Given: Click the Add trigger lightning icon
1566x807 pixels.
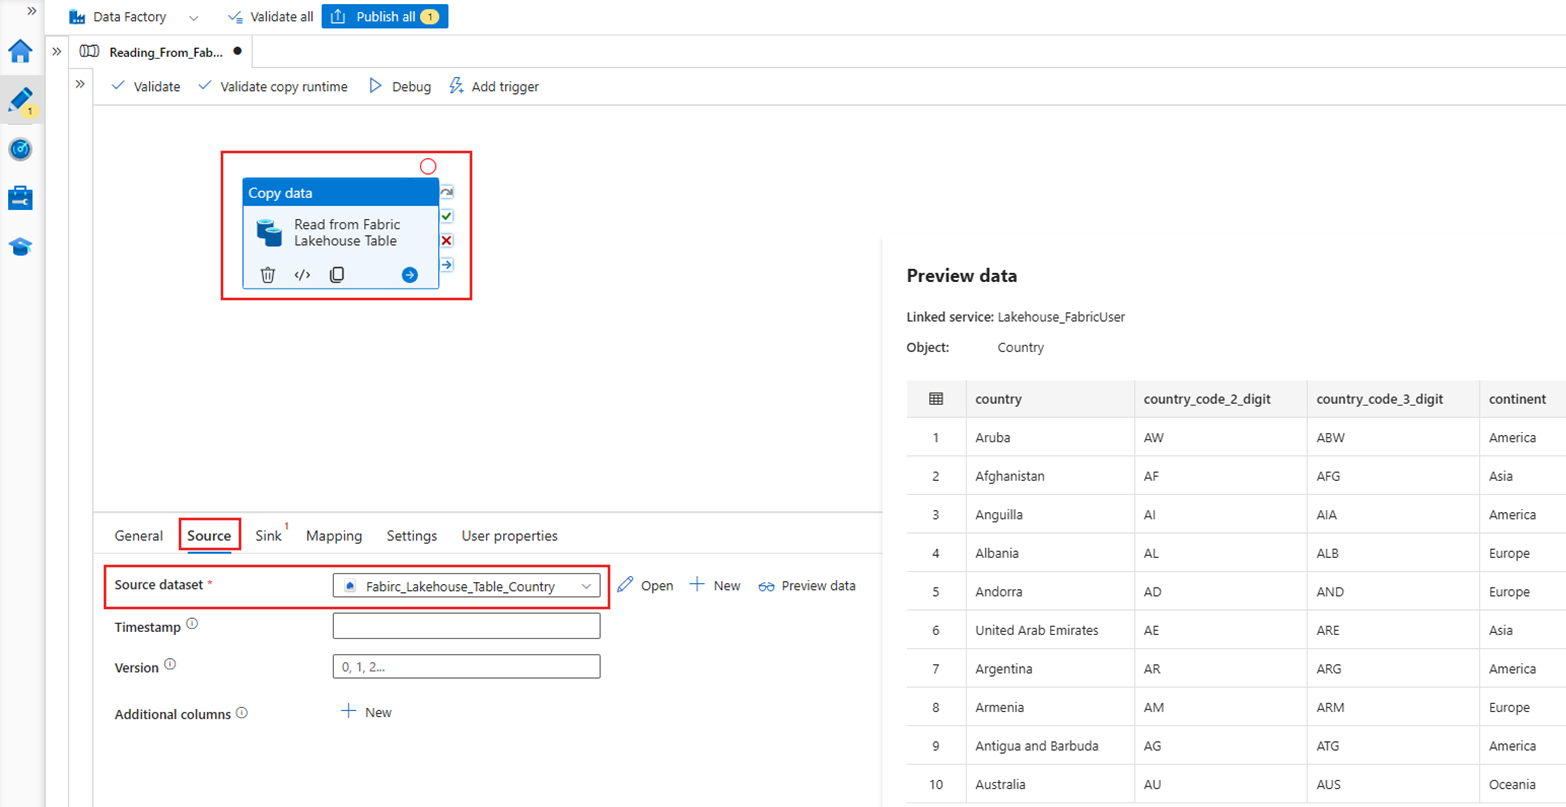Looking at the screenshot, I should (457, 86).
